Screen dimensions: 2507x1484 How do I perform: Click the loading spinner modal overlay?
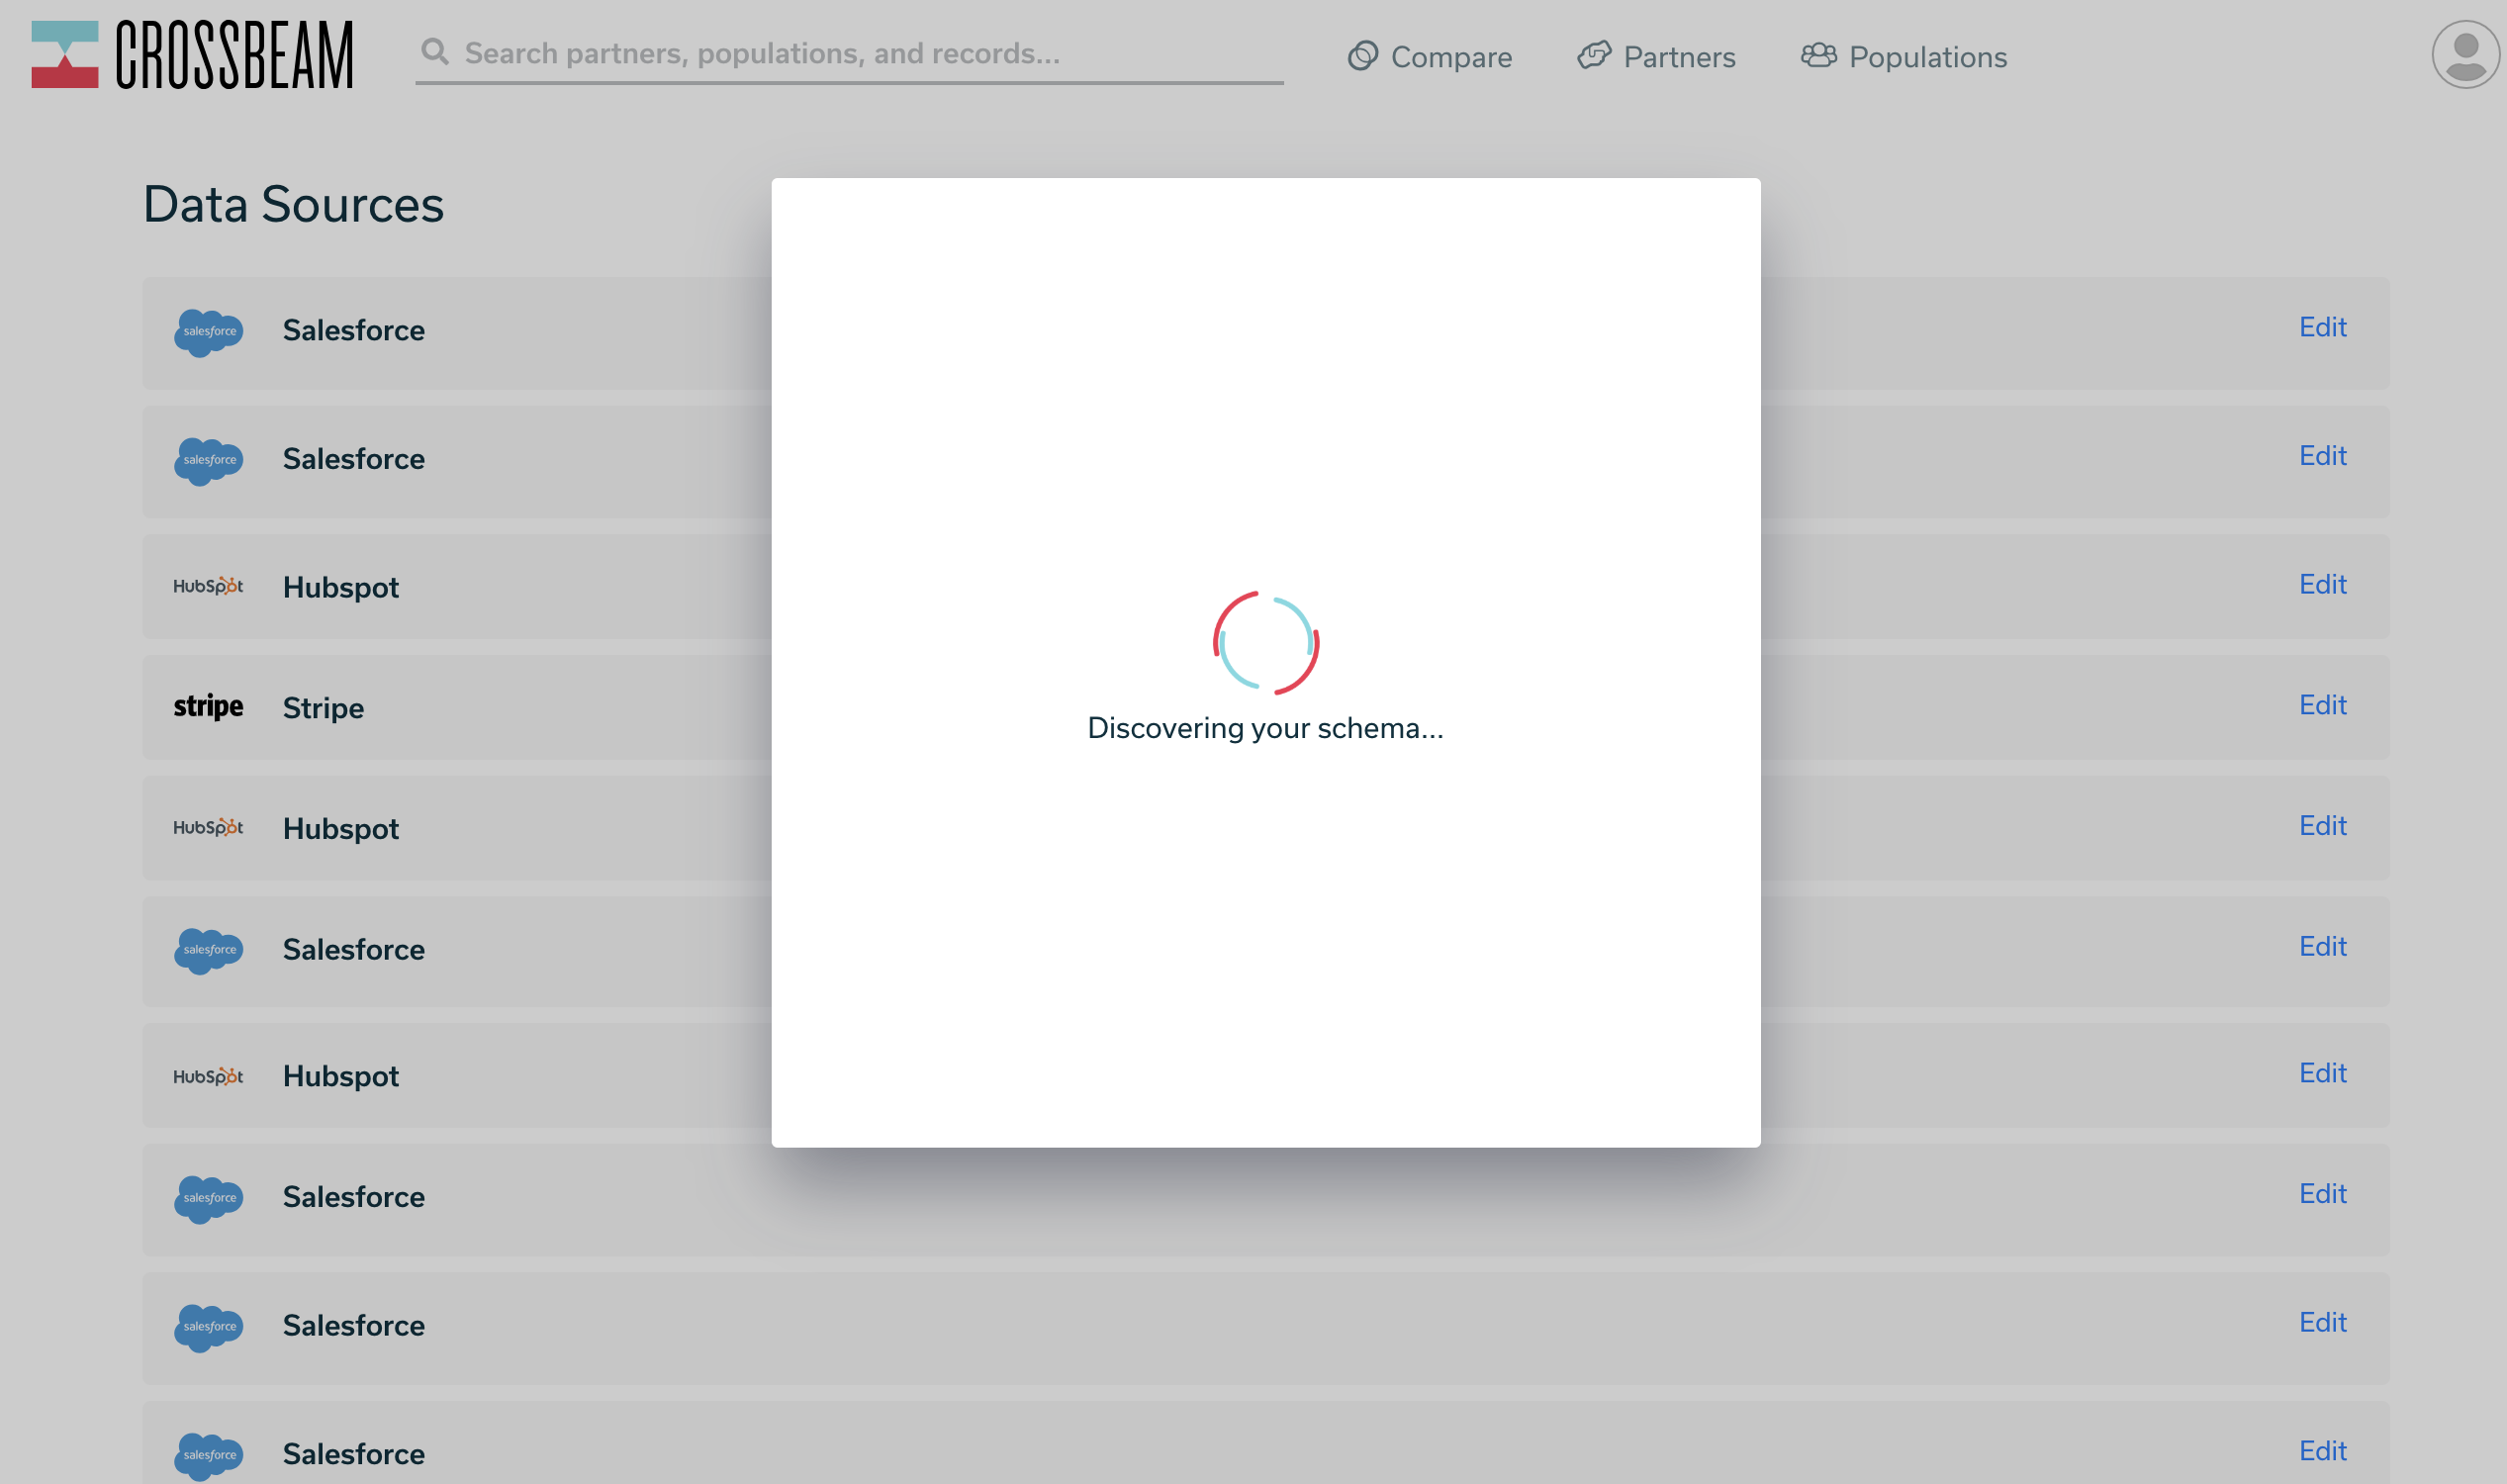1265,661
